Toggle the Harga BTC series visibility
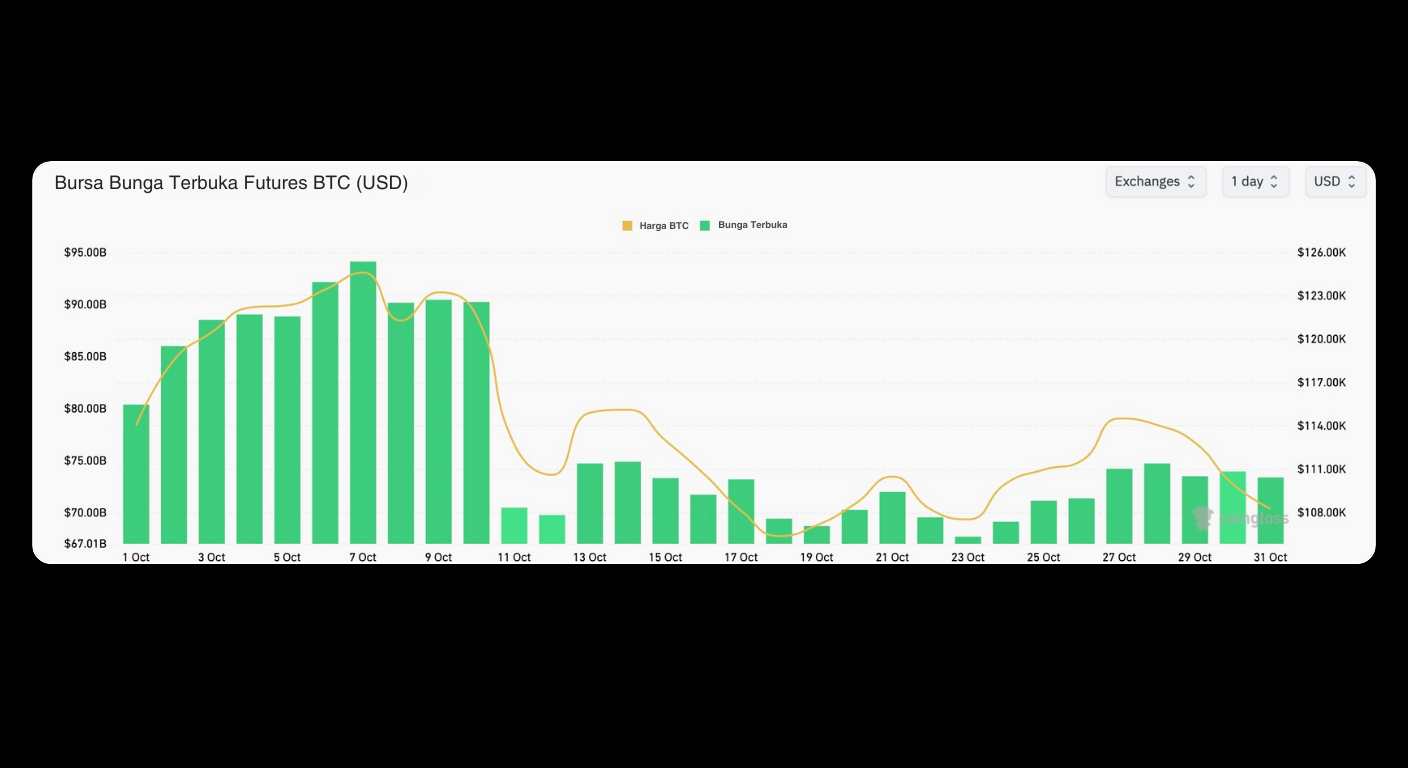 [x=655, y=225]
